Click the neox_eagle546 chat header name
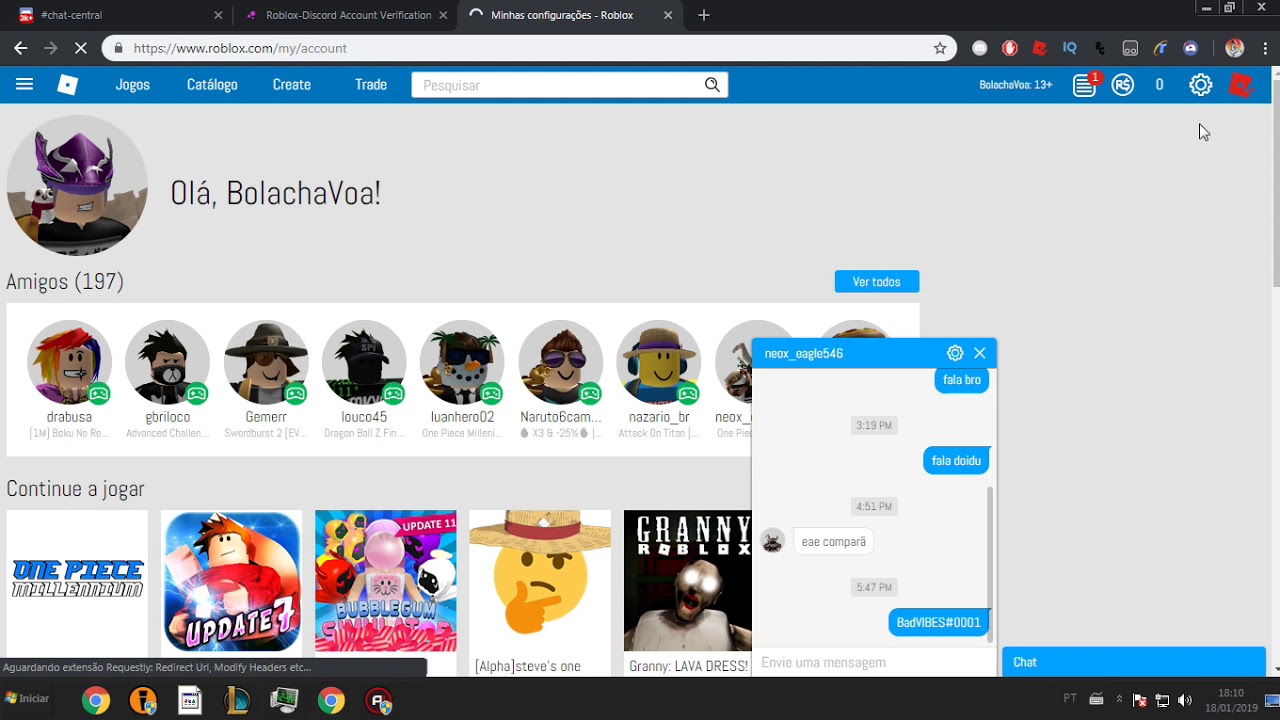The height and width of the screenshot is (720, 1280). tap(804, 353)
